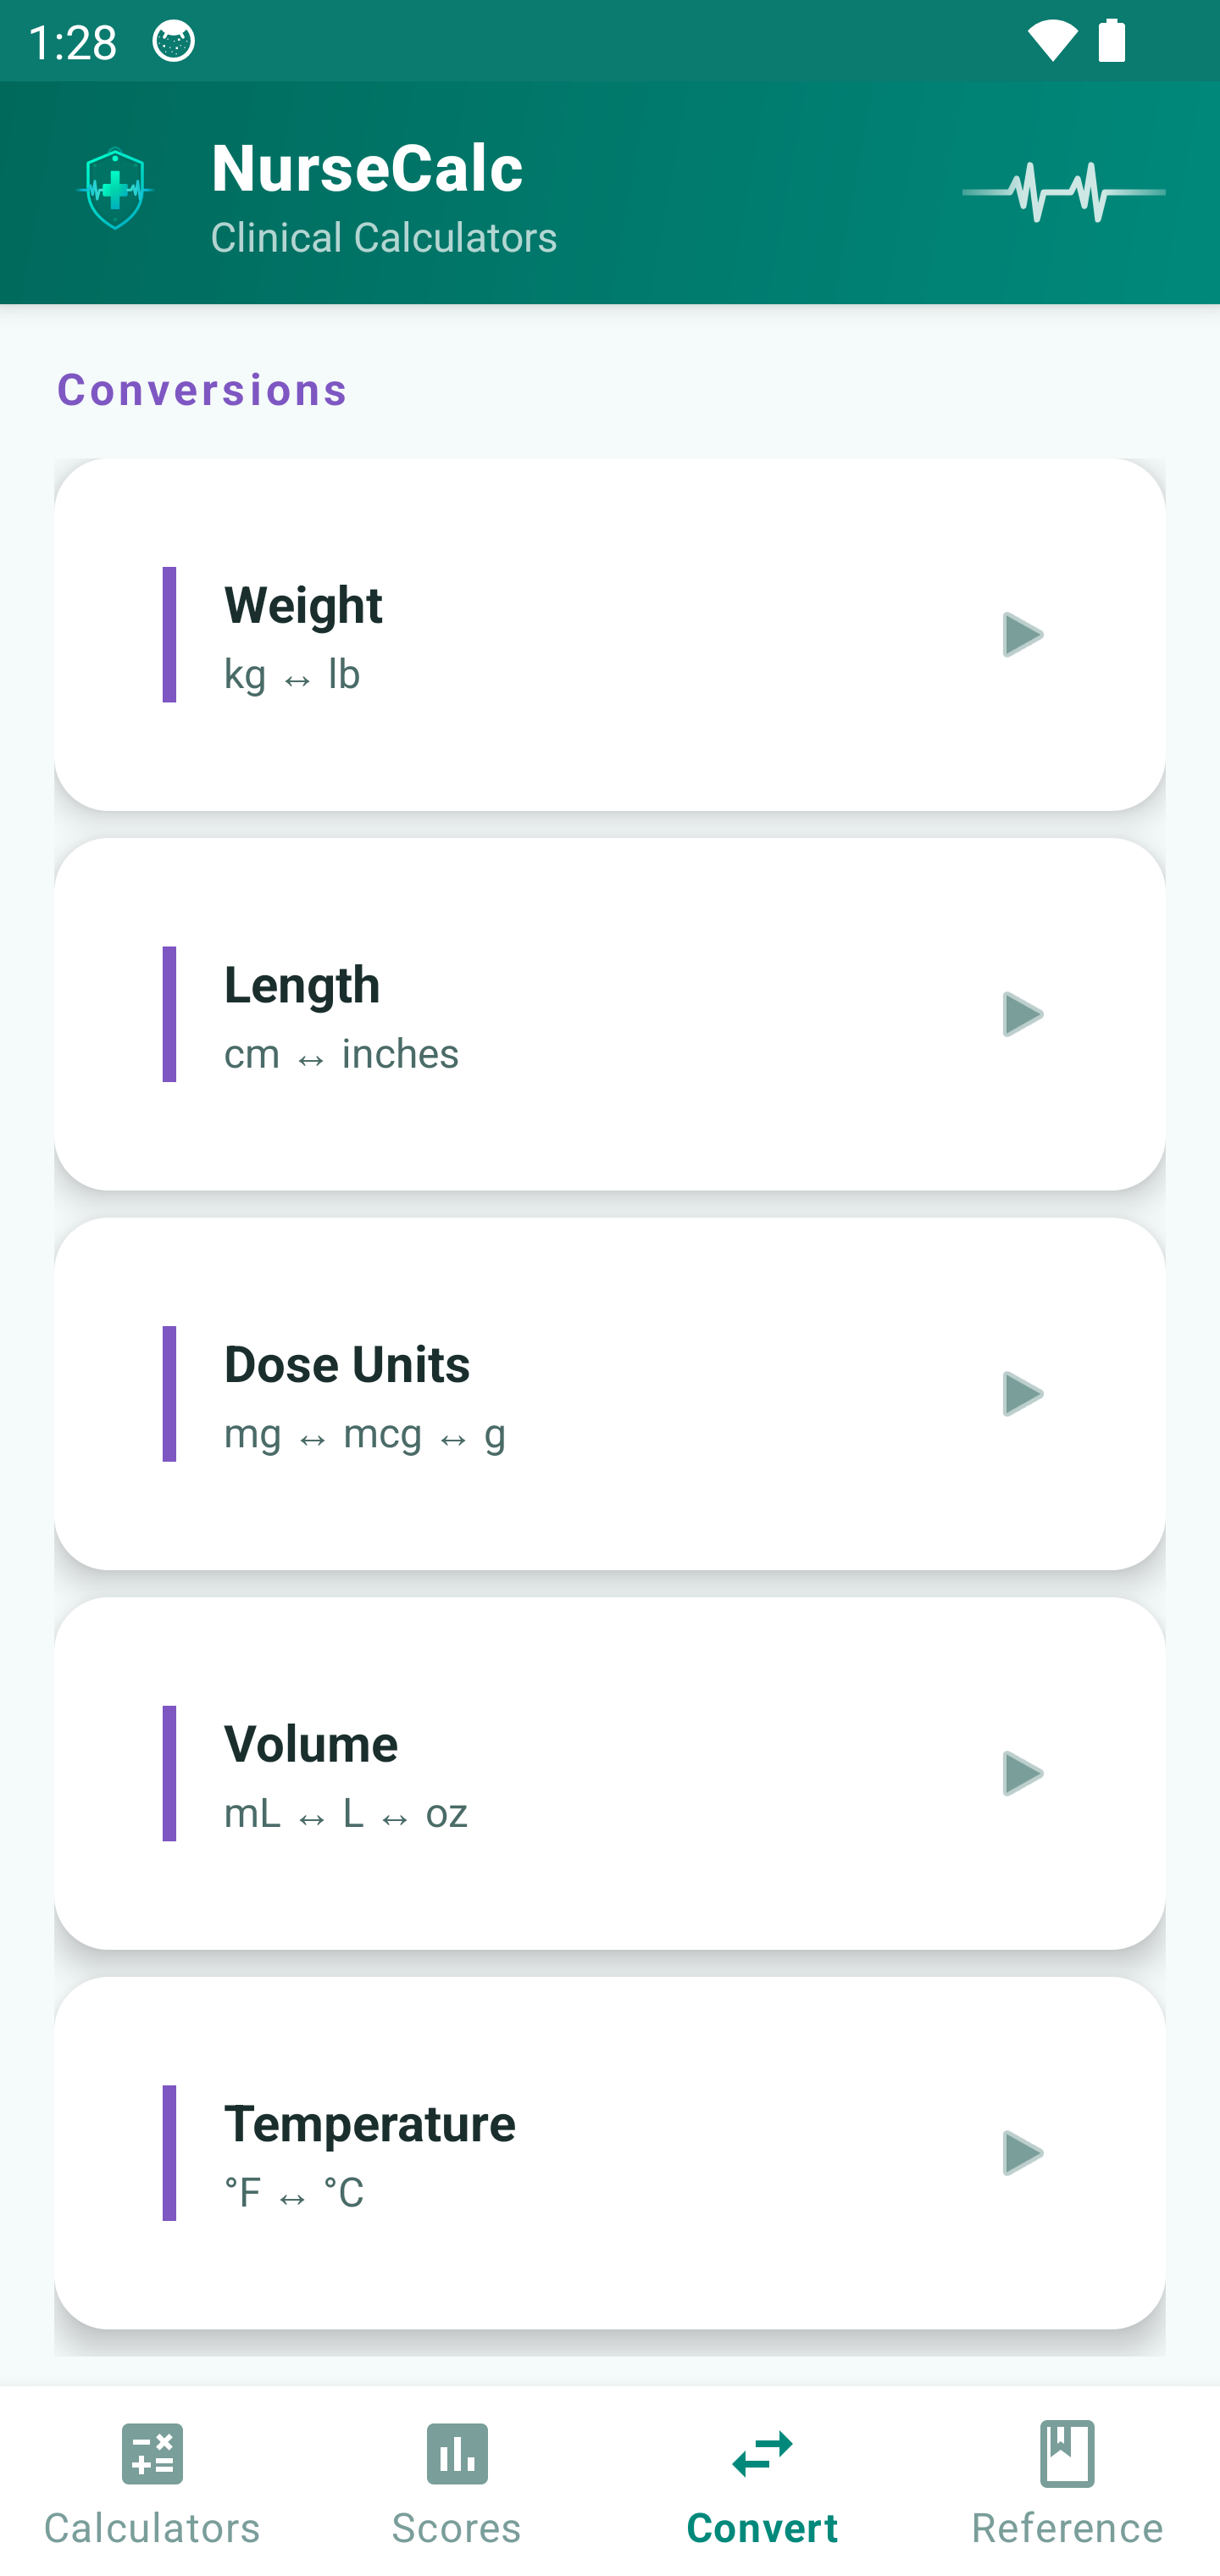Tap the Convert arrows icon
1220x2576 pixels.
762,2453
